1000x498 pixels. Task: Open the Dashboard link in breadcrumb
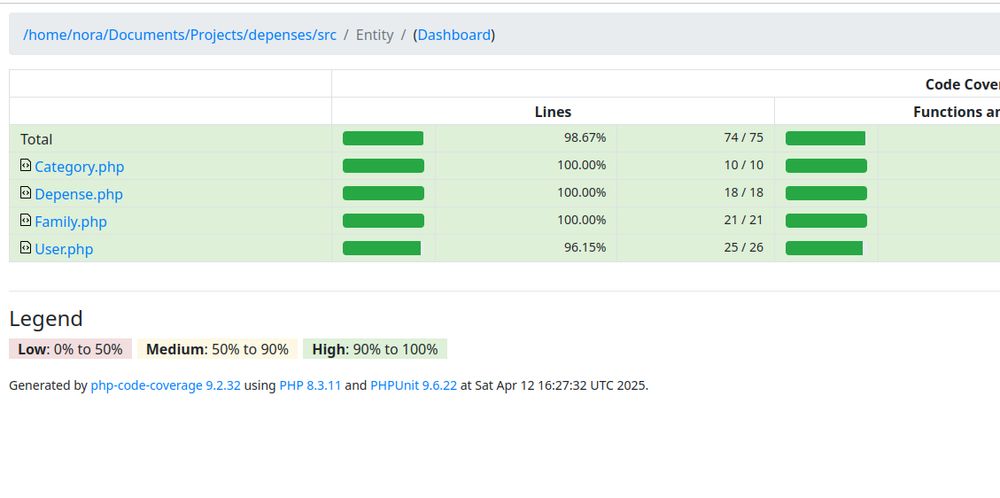click(x=454, y=34)
